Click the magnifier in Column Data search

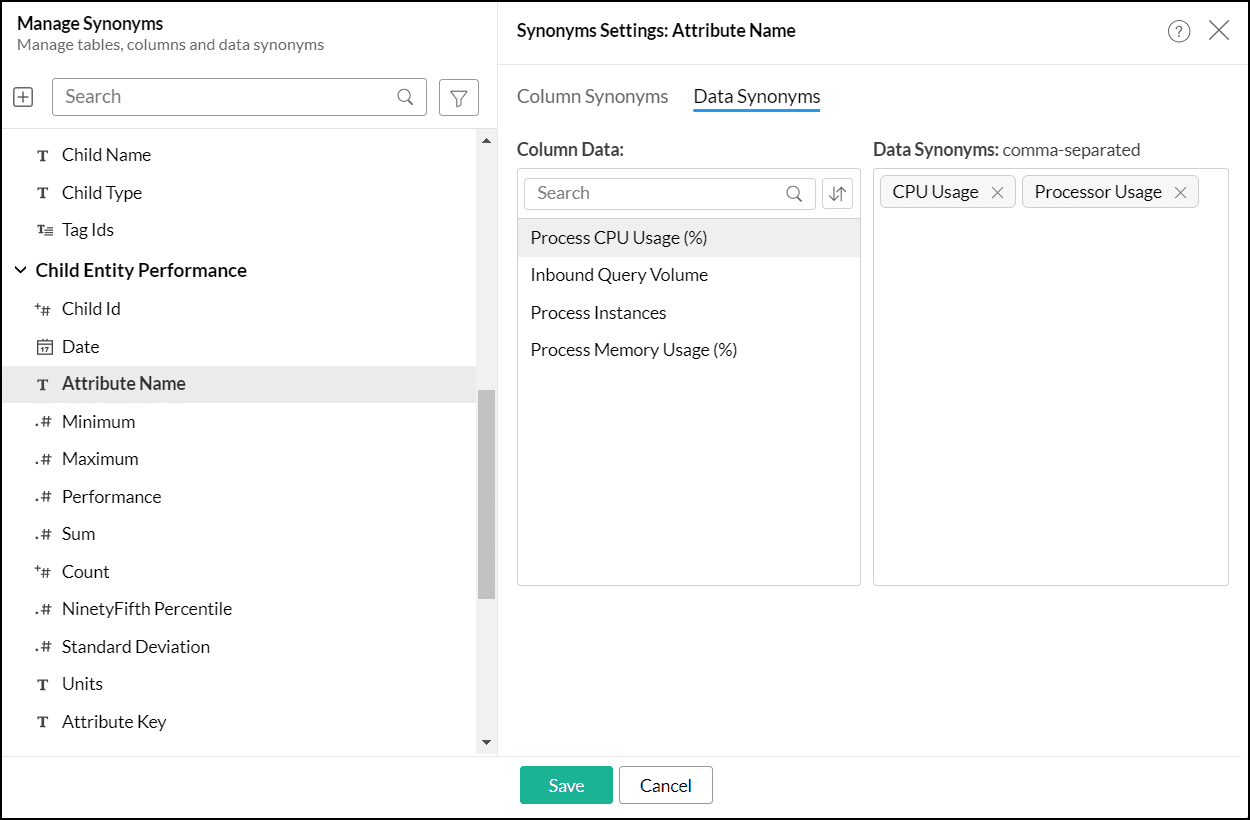[x=794, y=194]
